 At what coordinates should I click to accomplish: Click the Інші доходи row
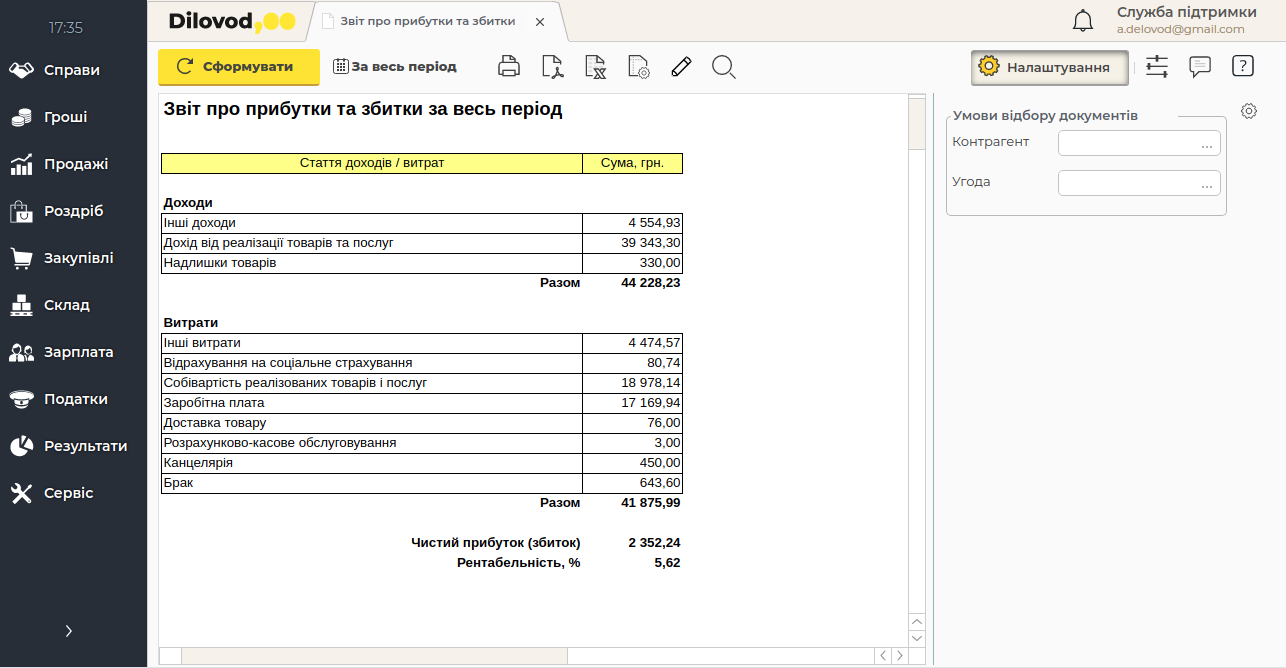click(x=422, y=223)
